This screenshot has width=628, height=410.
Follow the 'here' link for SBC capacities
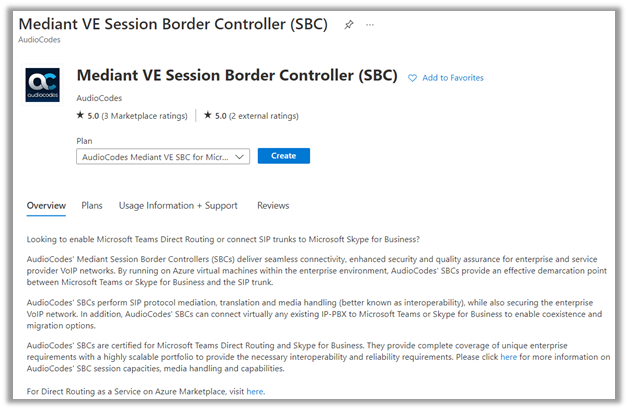point(510,357)
